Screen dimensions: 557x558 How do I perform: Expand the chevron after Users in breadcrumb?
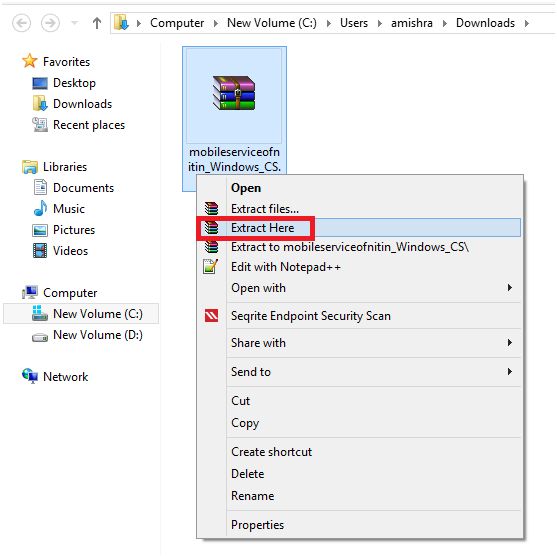pyautogui.click(x=380, y=23)
